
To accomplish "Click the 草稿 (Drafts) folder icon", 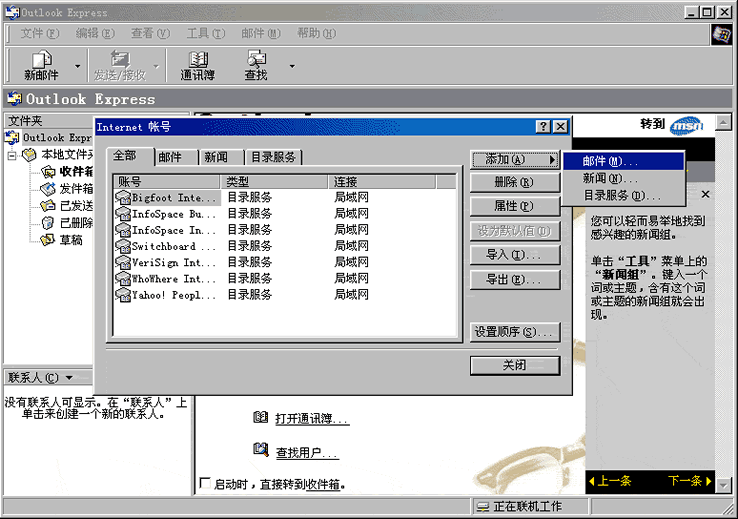I will [x=47, y=240].
